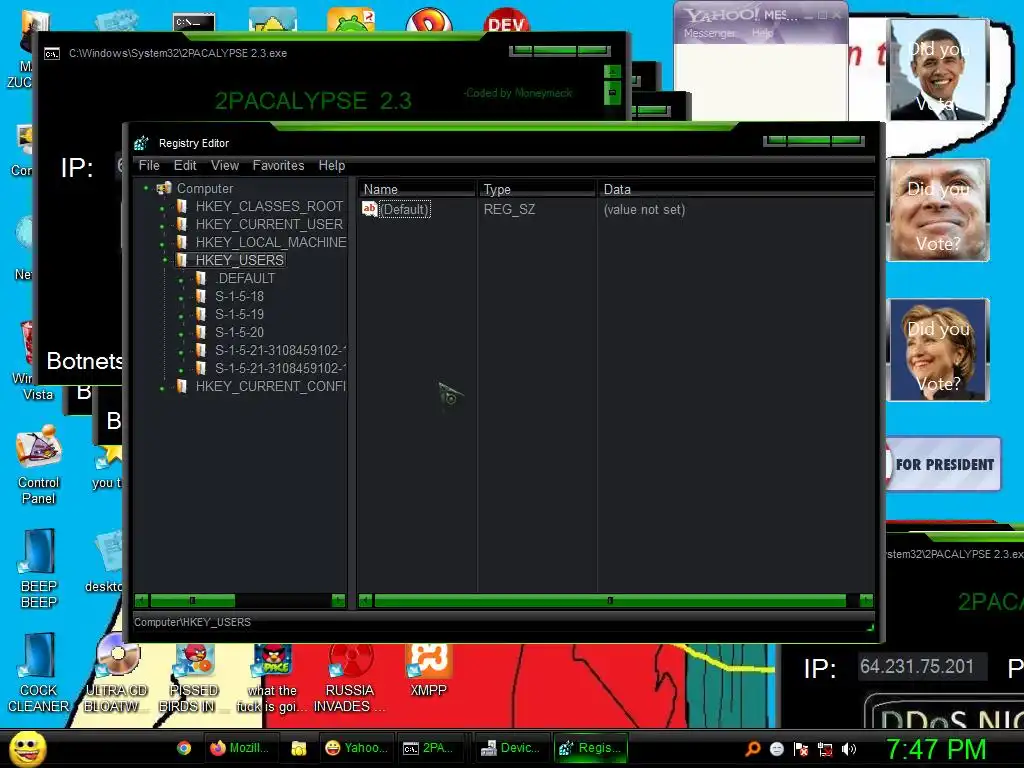Select the HKEY_LOCAL_MACHINE folder icon

tap(182, 242)
